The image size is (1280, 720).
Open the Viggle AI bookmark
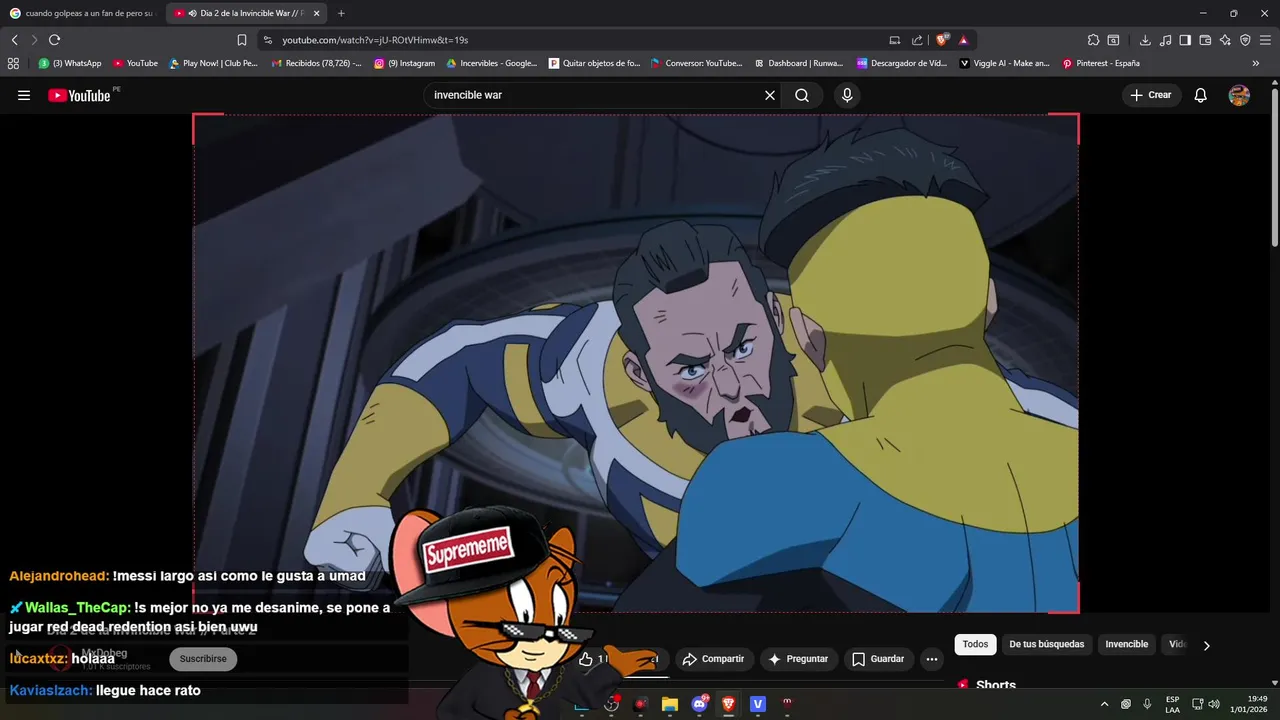click(x=1005, y=63)
